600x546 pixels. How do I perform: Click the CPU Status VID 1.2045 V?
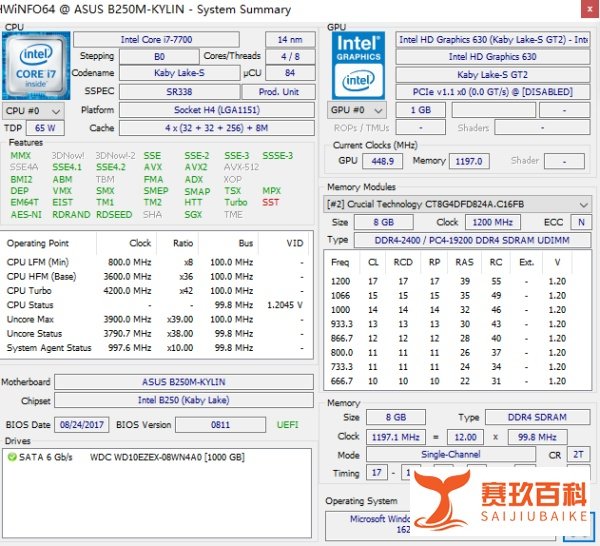(x=285, y=305)
